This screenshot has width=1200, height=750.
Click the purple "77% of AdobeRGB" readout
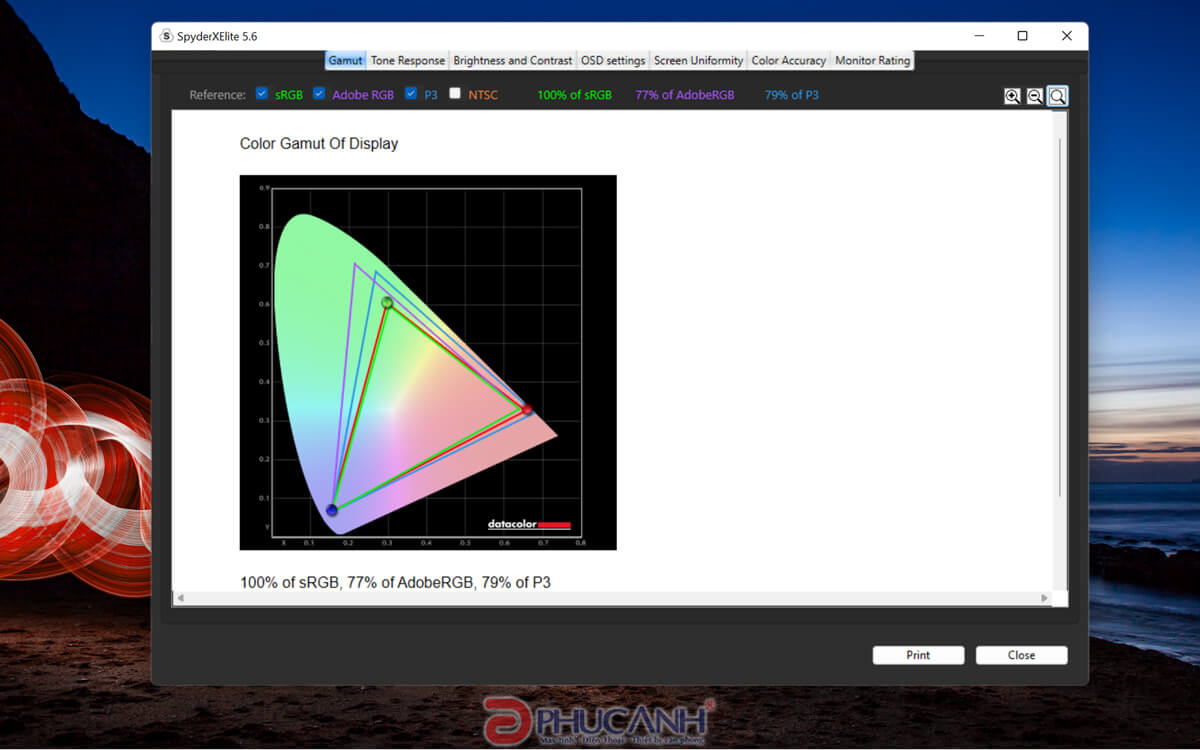pos(685,95)
